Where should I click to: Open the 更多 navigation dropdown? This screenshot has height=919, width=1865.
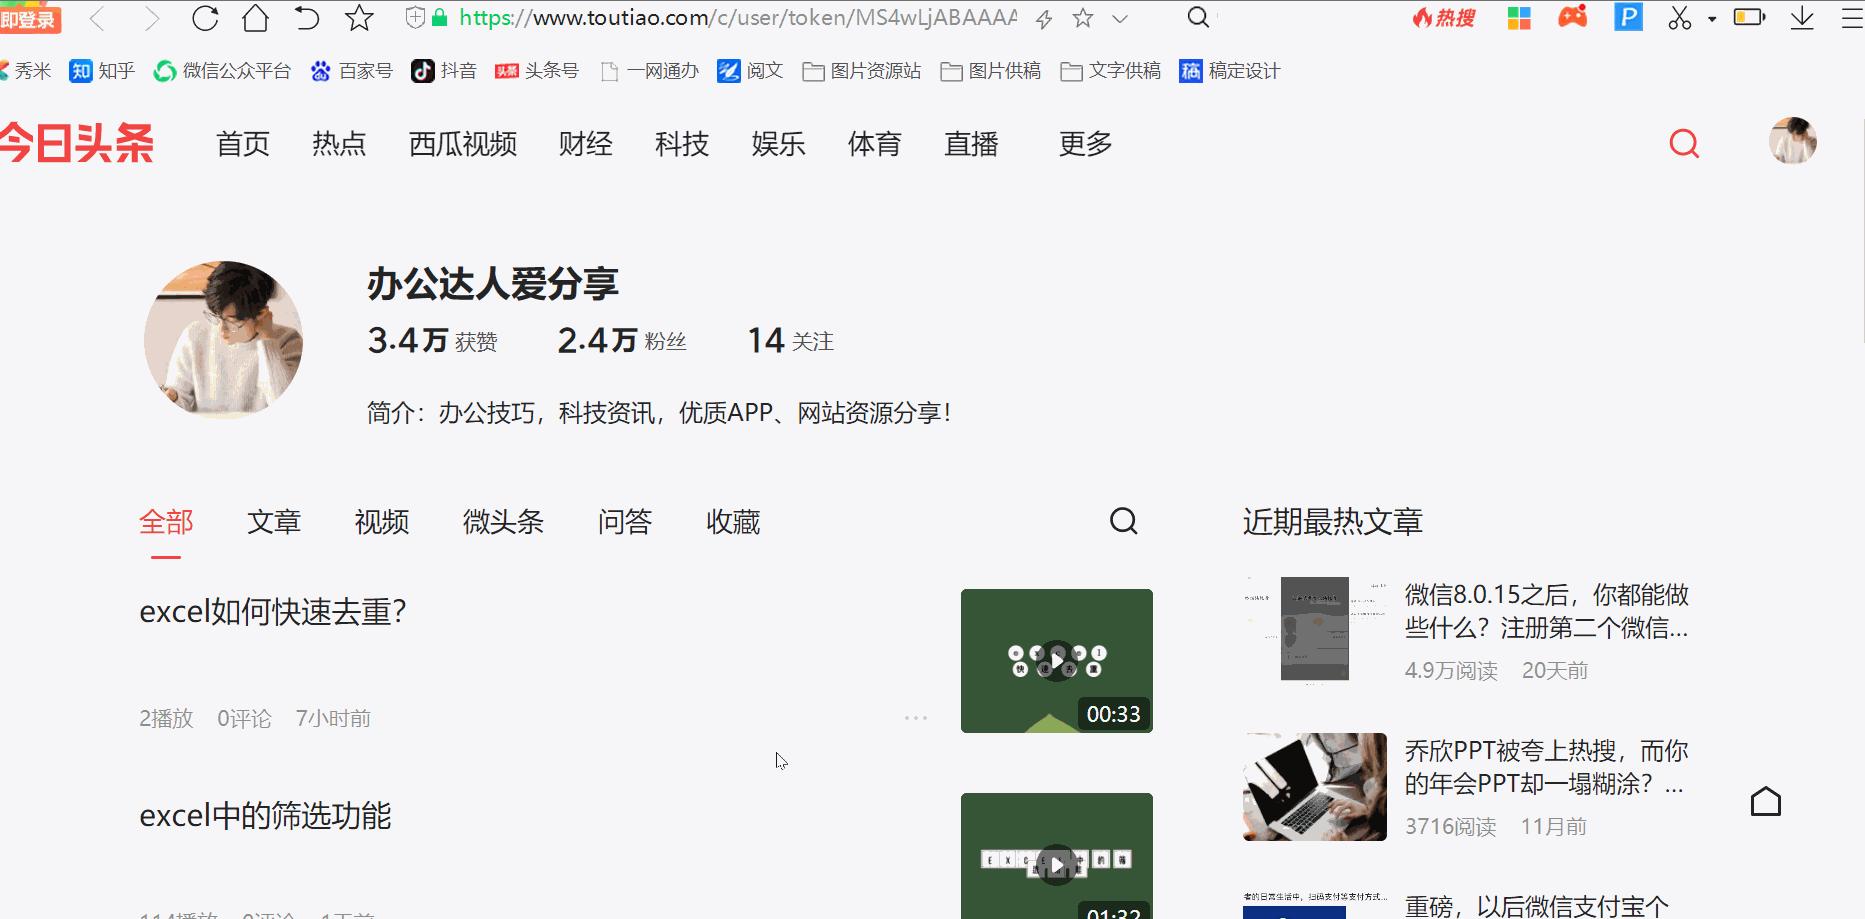(1081, 143)
